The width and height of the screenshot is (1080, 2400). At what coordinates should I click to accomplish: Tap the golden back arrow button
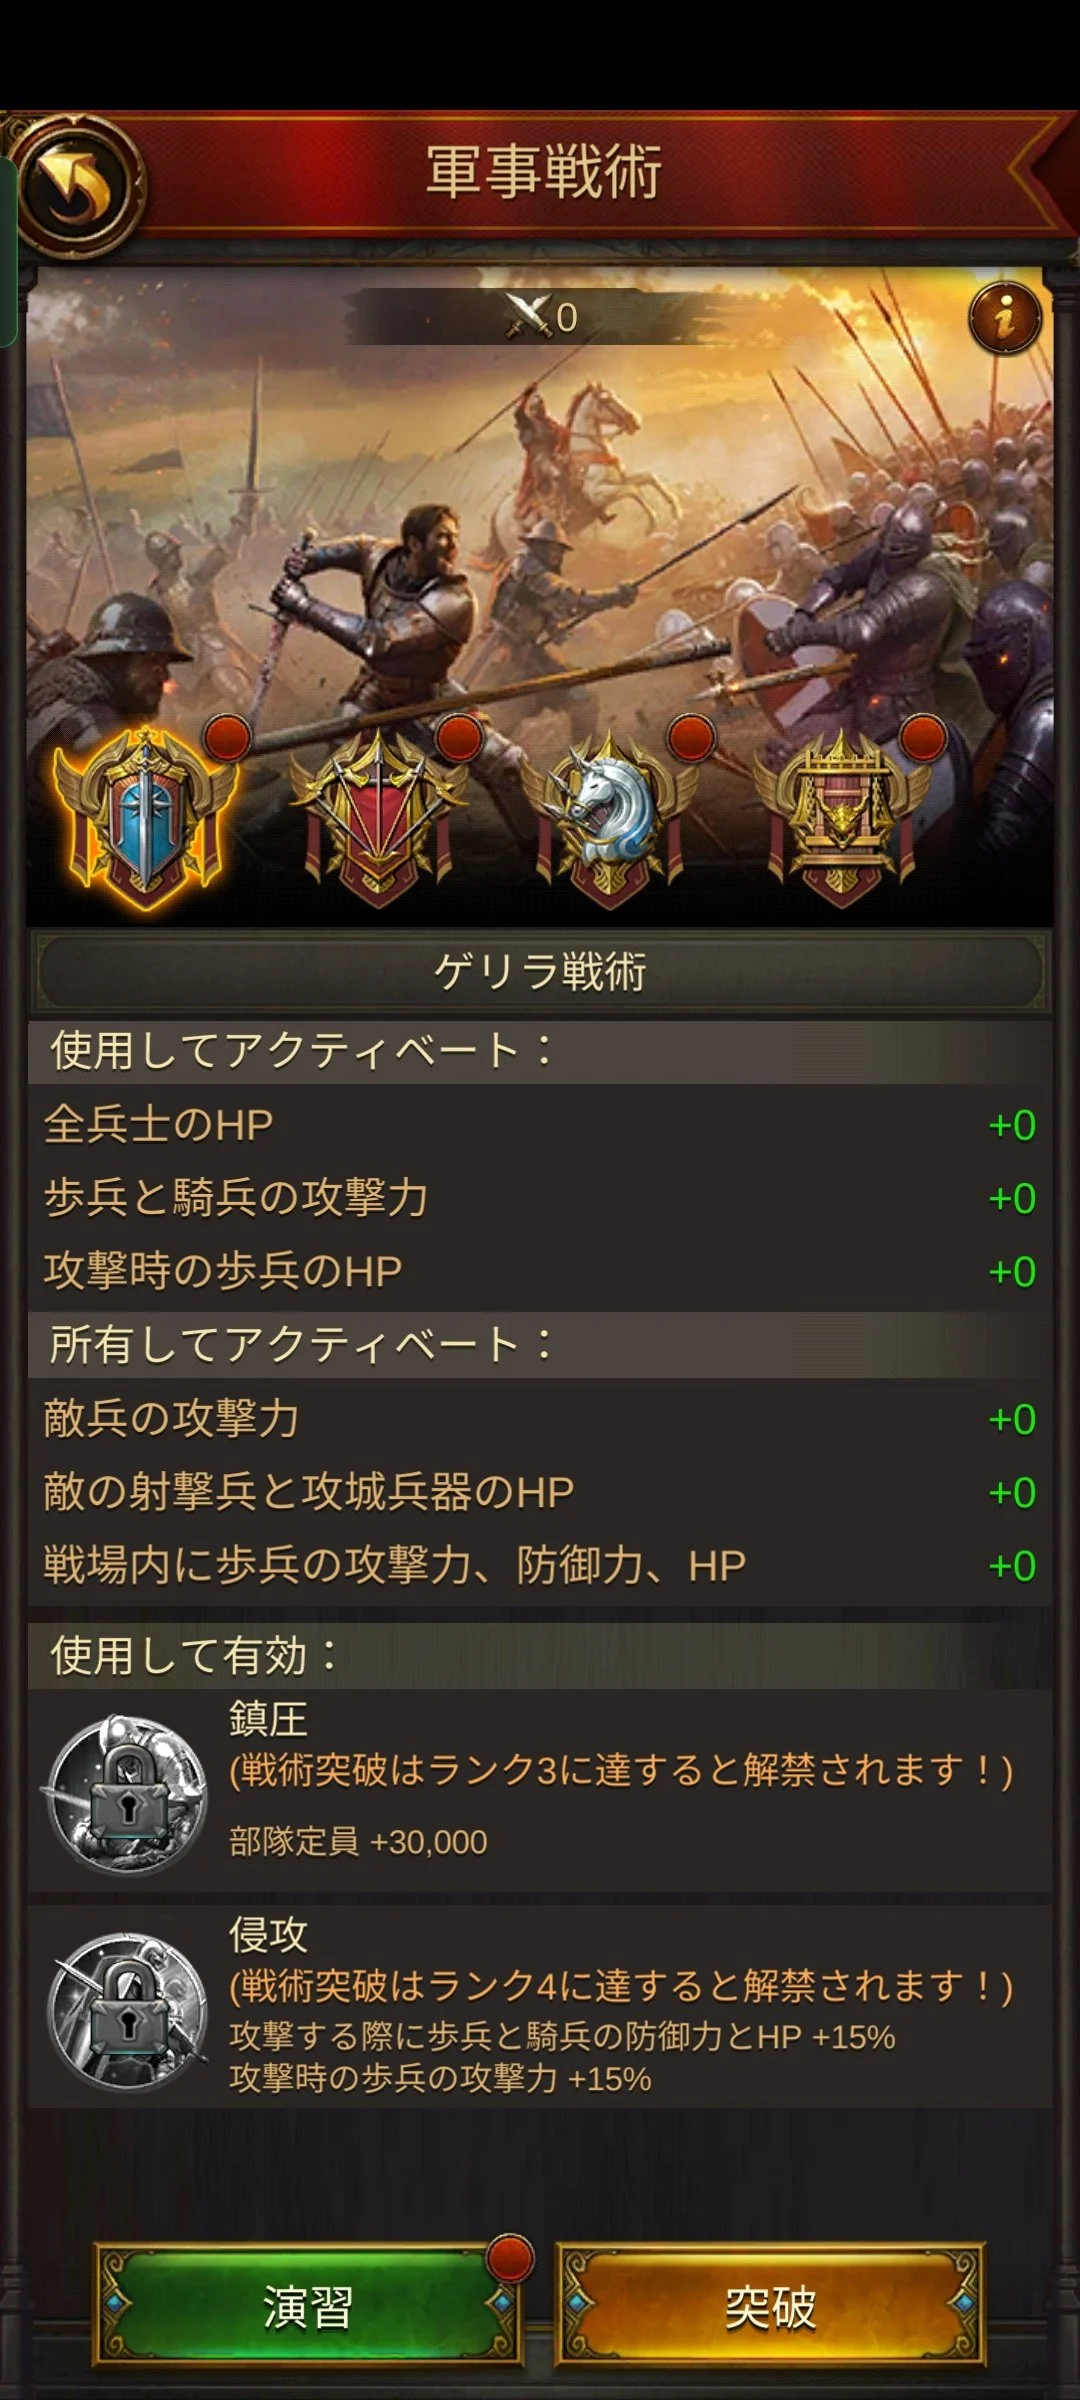pos(78,184)
